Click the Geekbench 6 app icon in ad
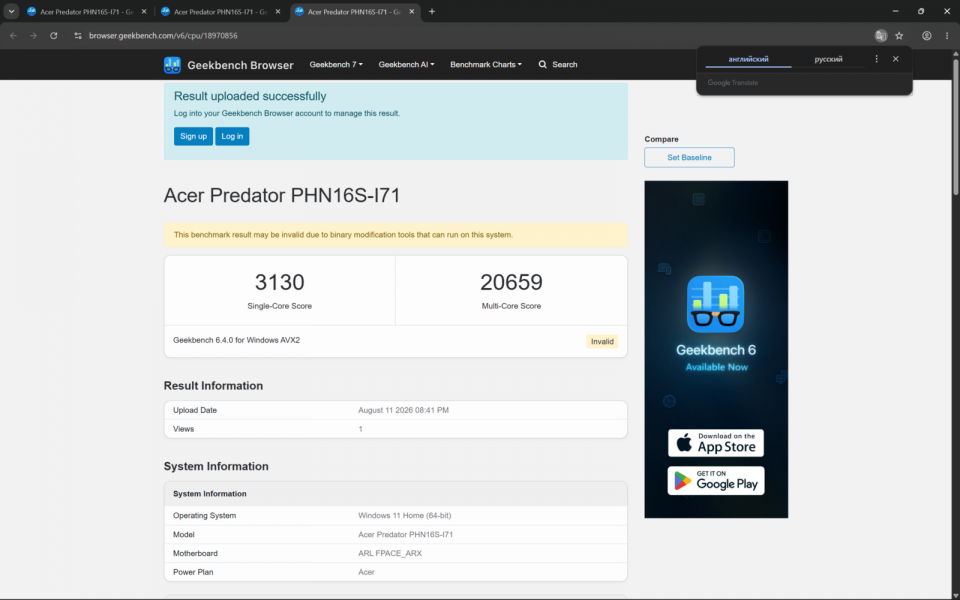 point(715,304)
